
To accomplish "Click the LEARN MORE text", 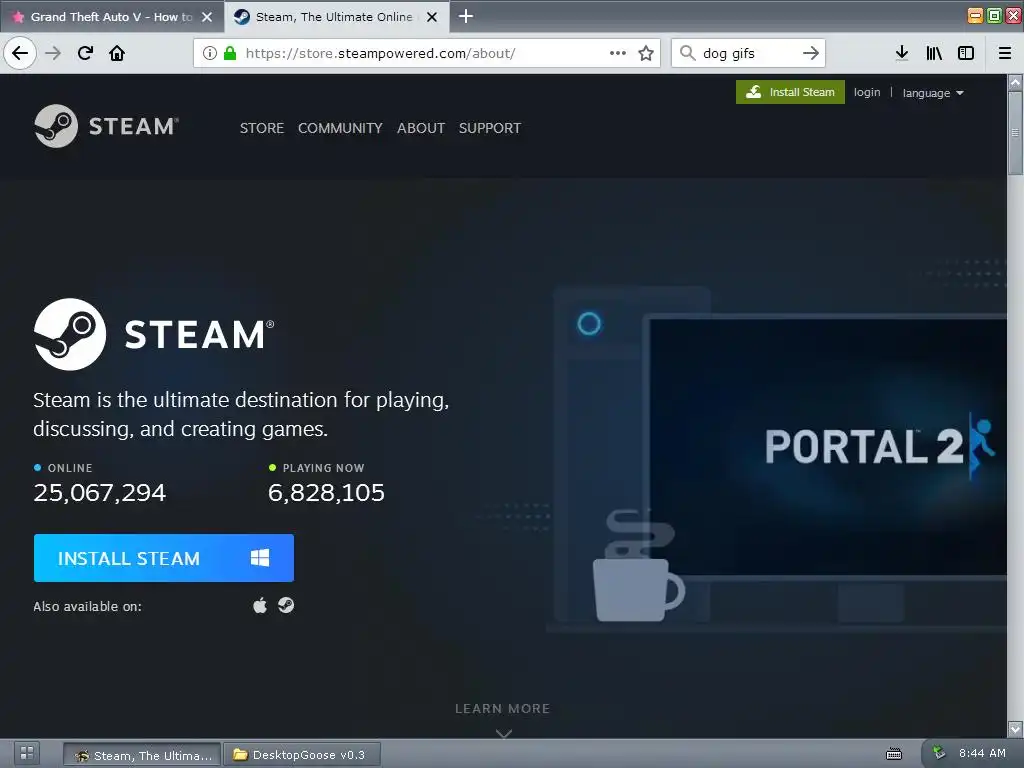I will click(503, 709).
